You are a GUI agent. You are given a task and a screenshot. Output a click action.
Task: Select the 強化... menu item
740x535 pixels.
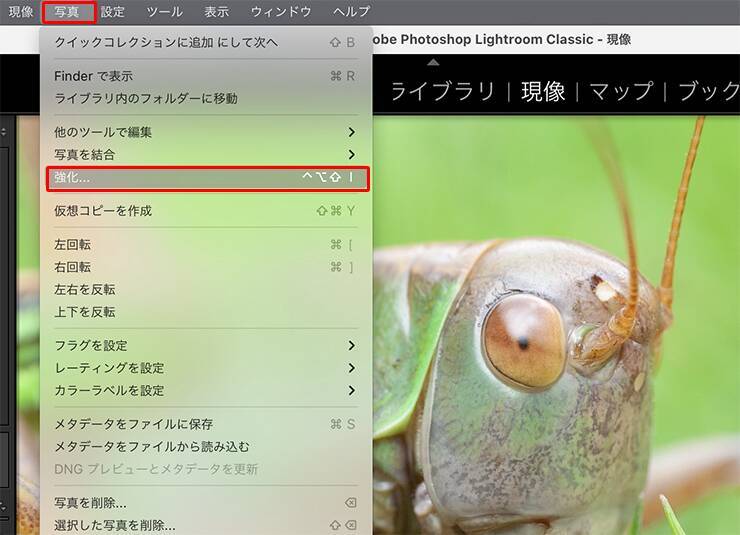point(207,178)
